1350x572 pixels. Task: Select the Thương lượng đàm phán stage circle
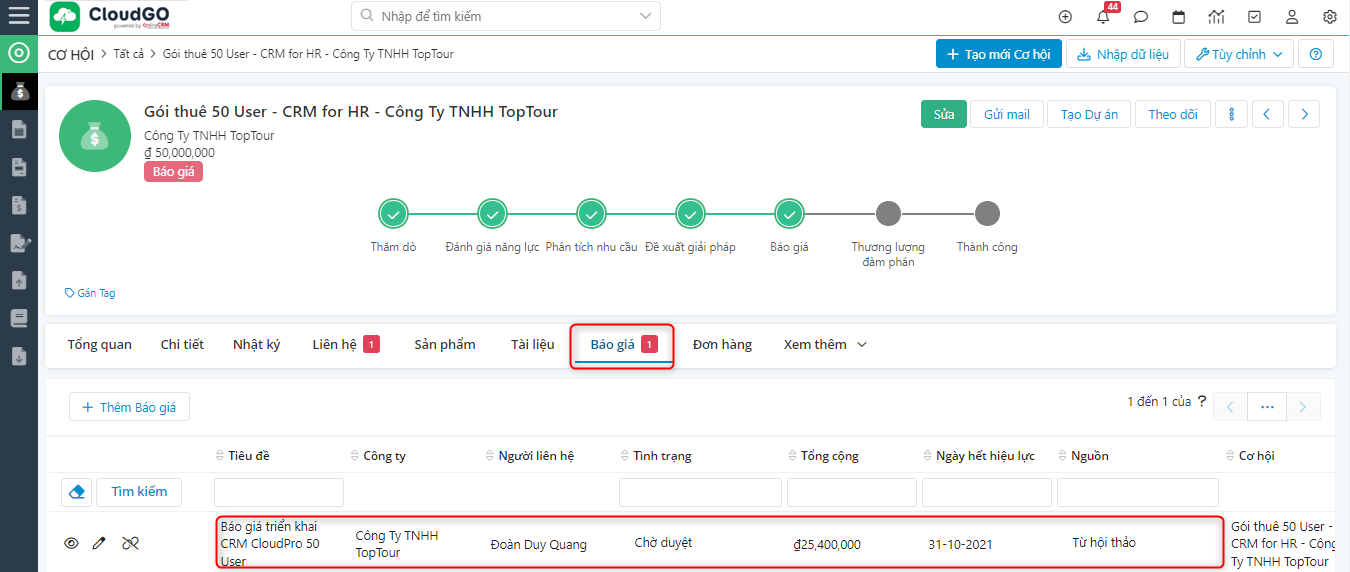coord(887,214)
